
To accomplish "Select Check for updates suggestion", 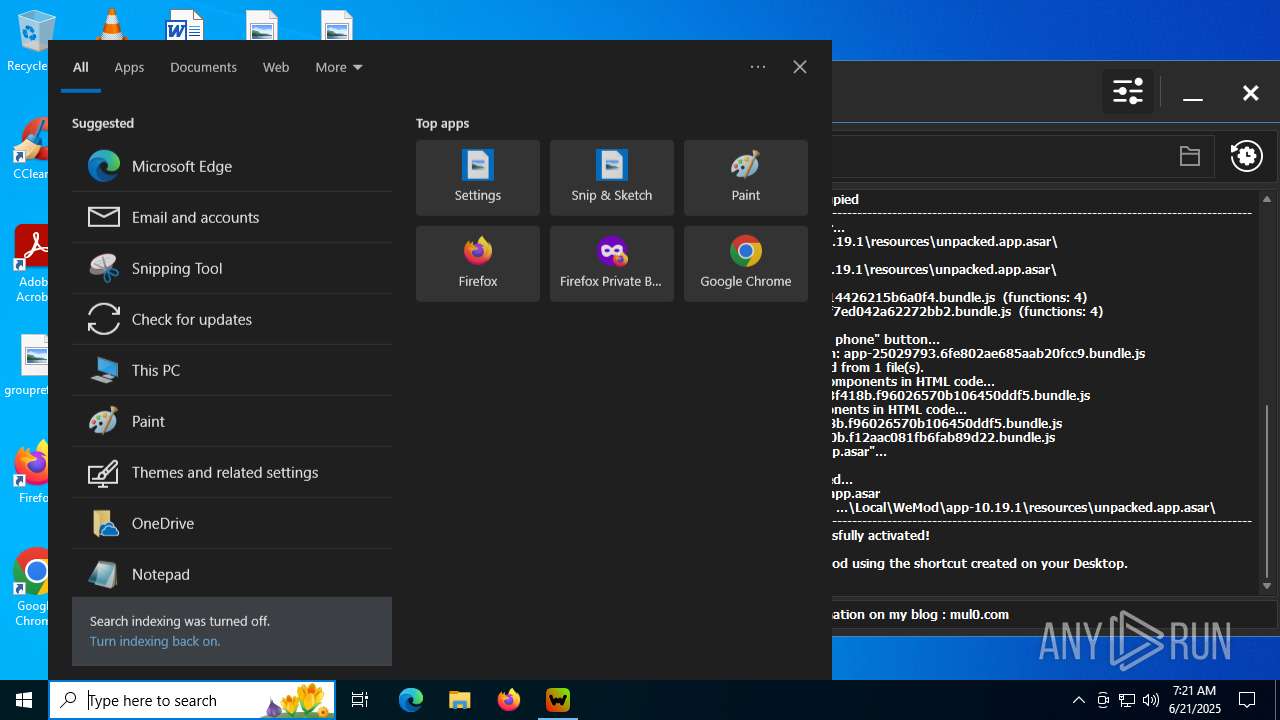I will click(232, 319).
